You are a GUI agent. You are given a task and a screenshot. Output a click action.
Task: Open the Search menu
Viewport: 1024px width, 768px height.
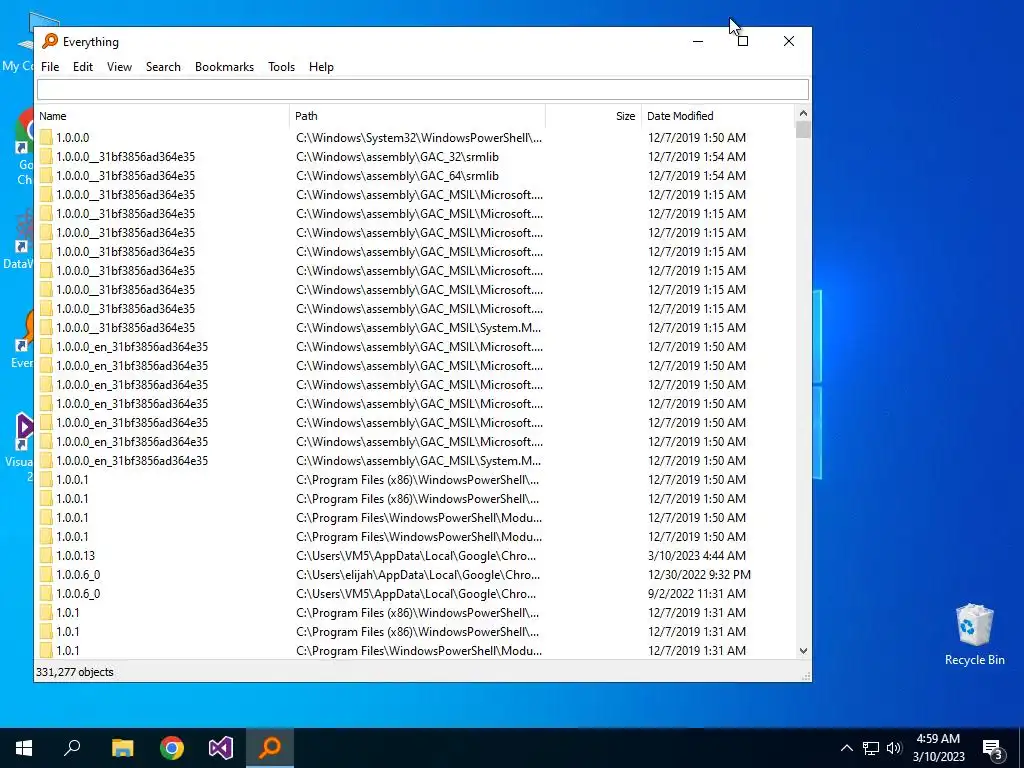coord(163,67)
